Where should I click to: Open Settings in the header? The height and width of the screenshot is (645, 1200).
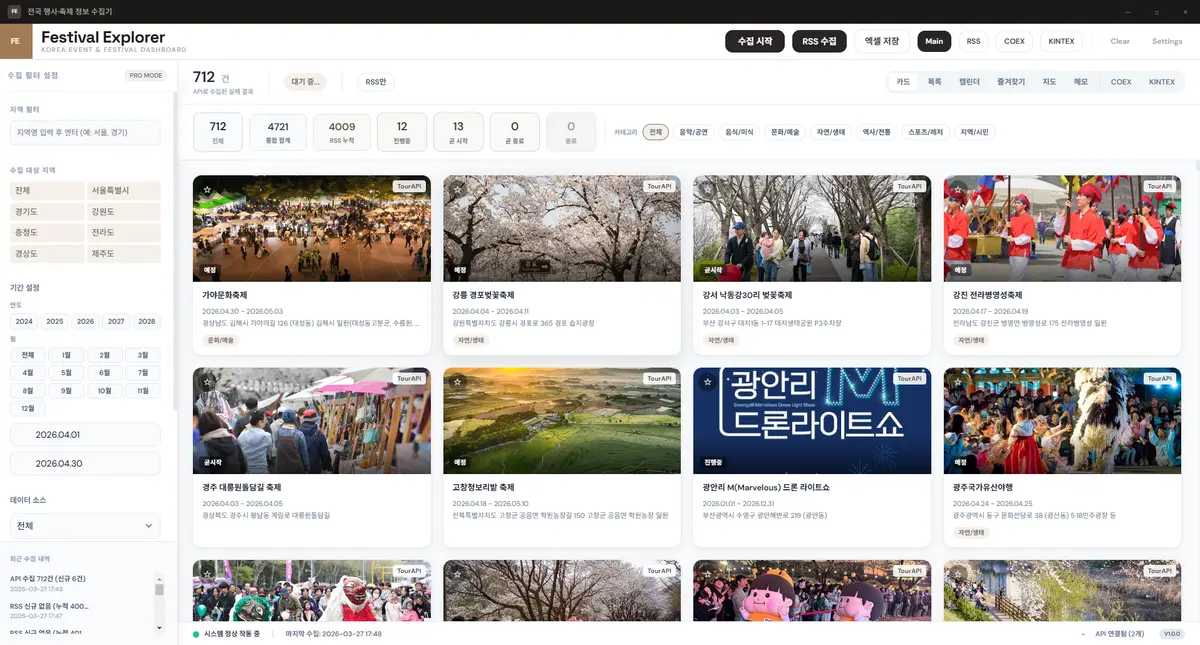[1167, 41]
